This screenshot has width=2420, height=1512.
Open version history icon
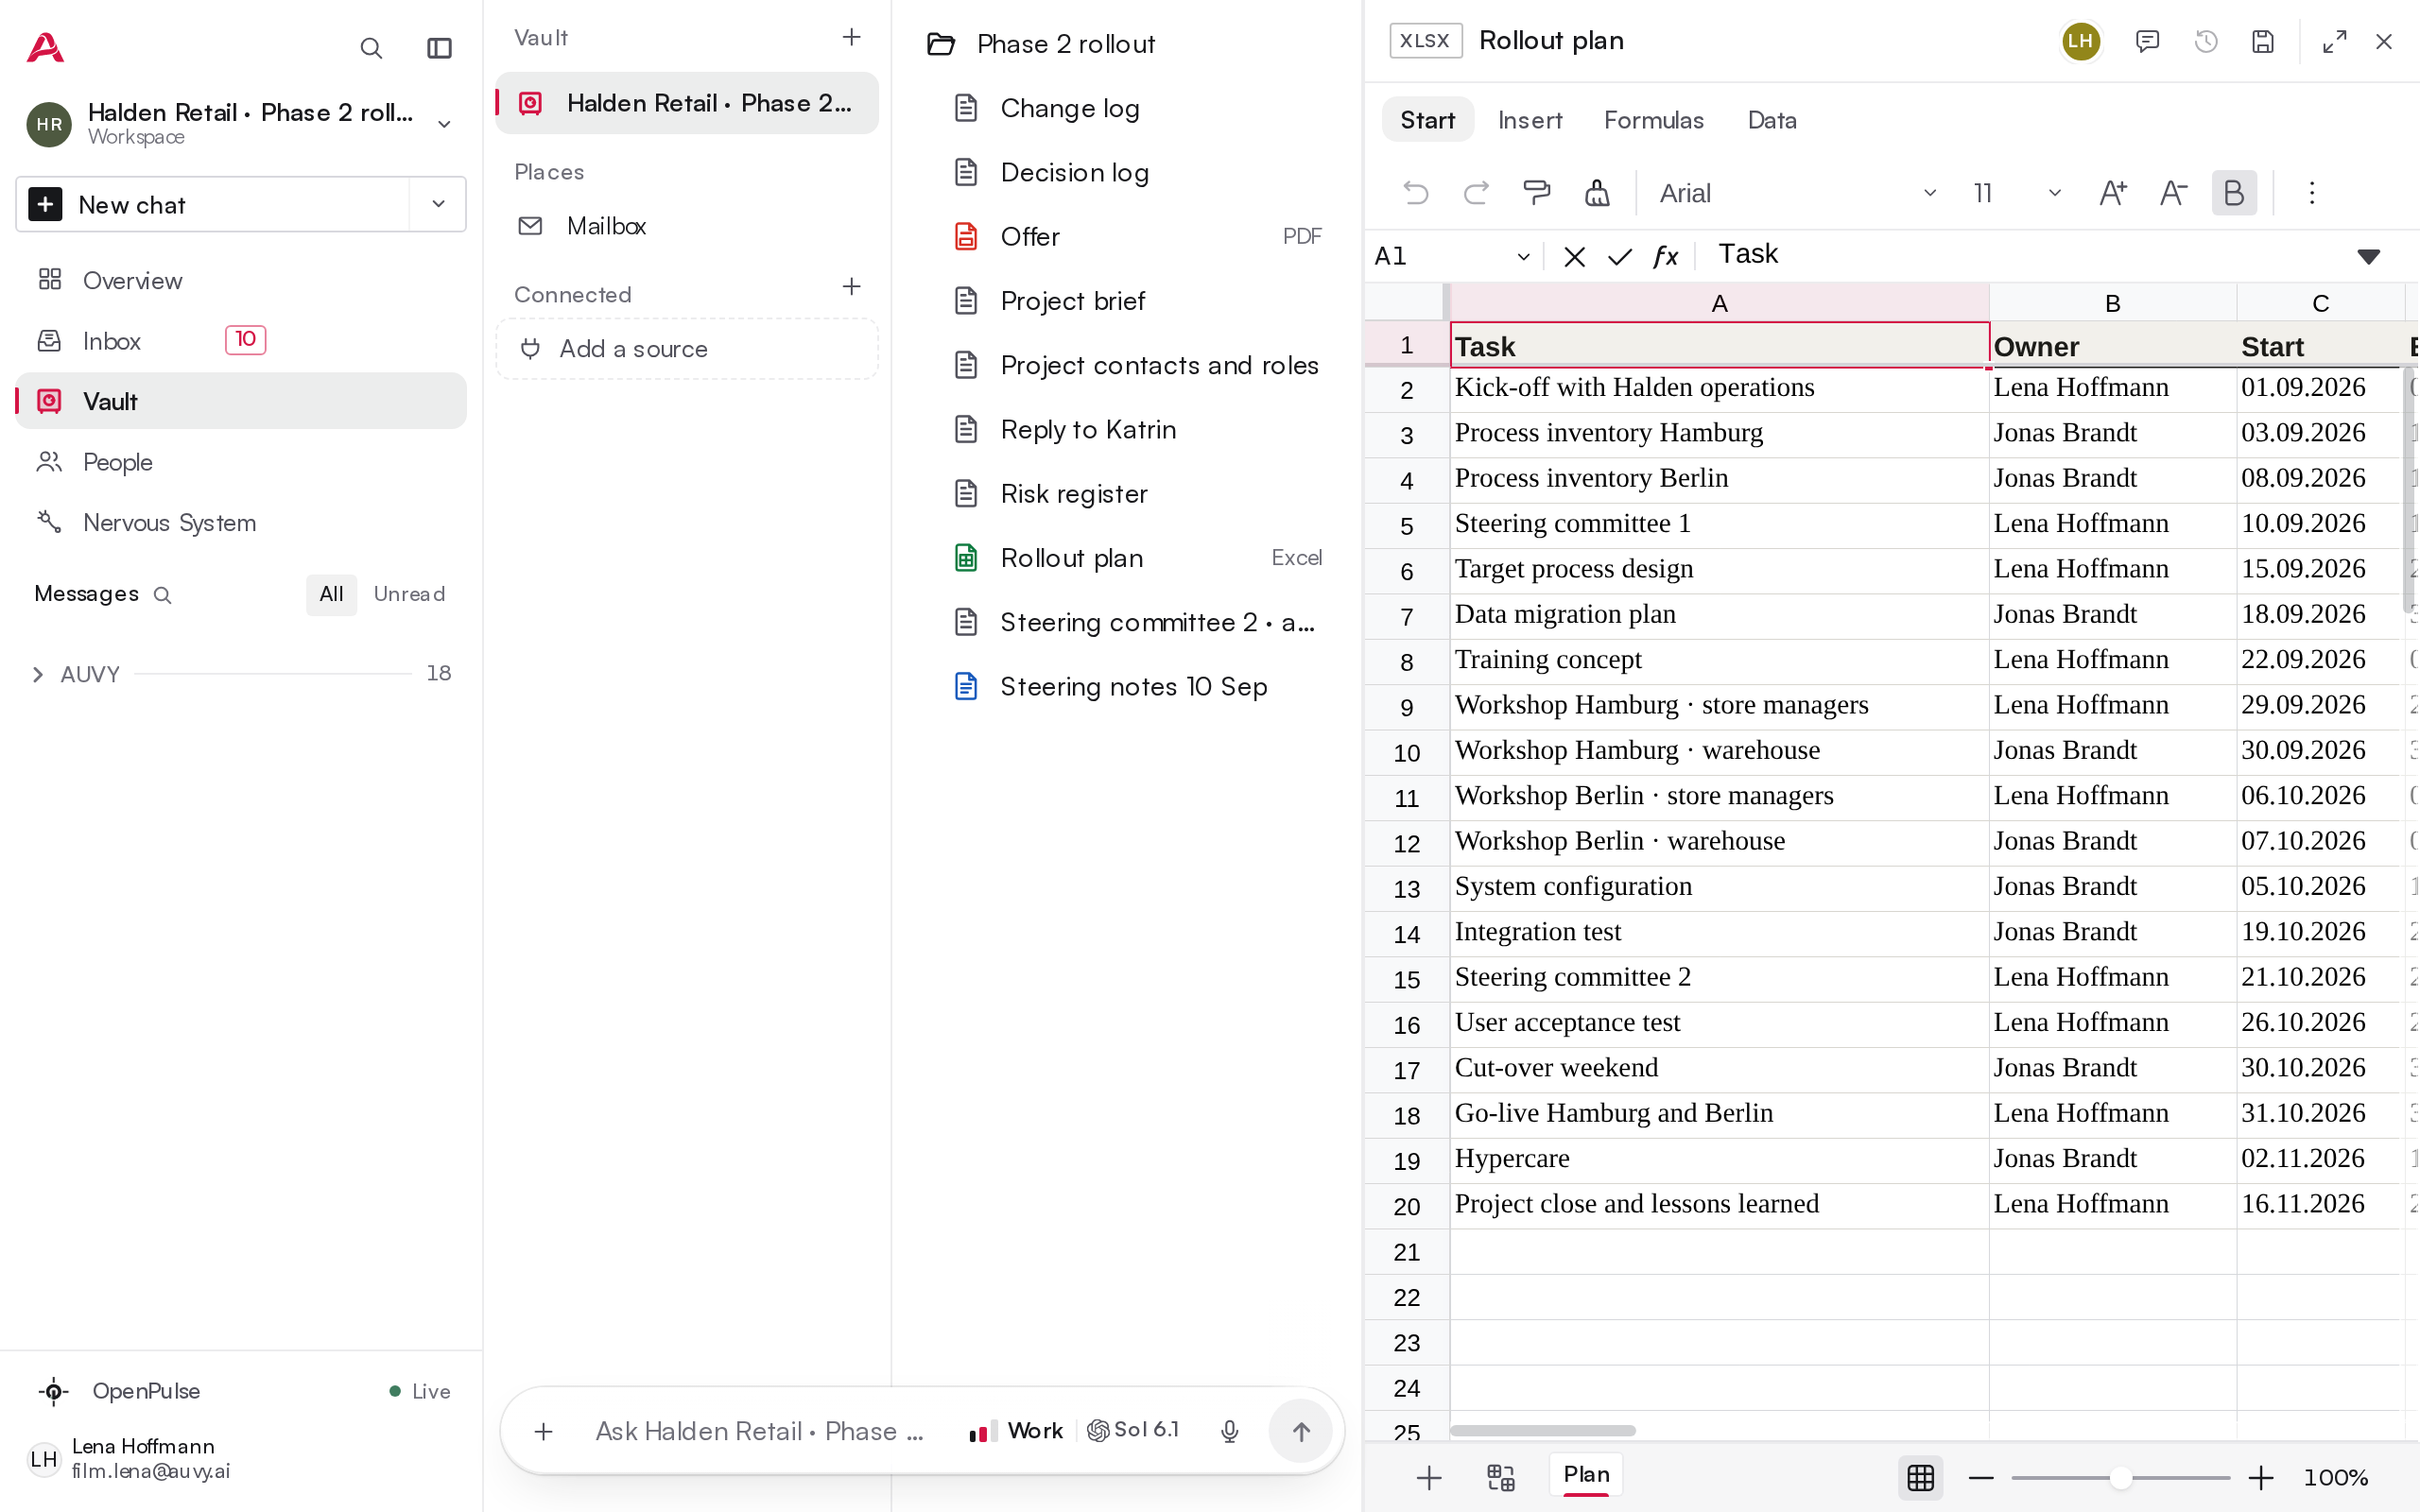pos(2205,41)
